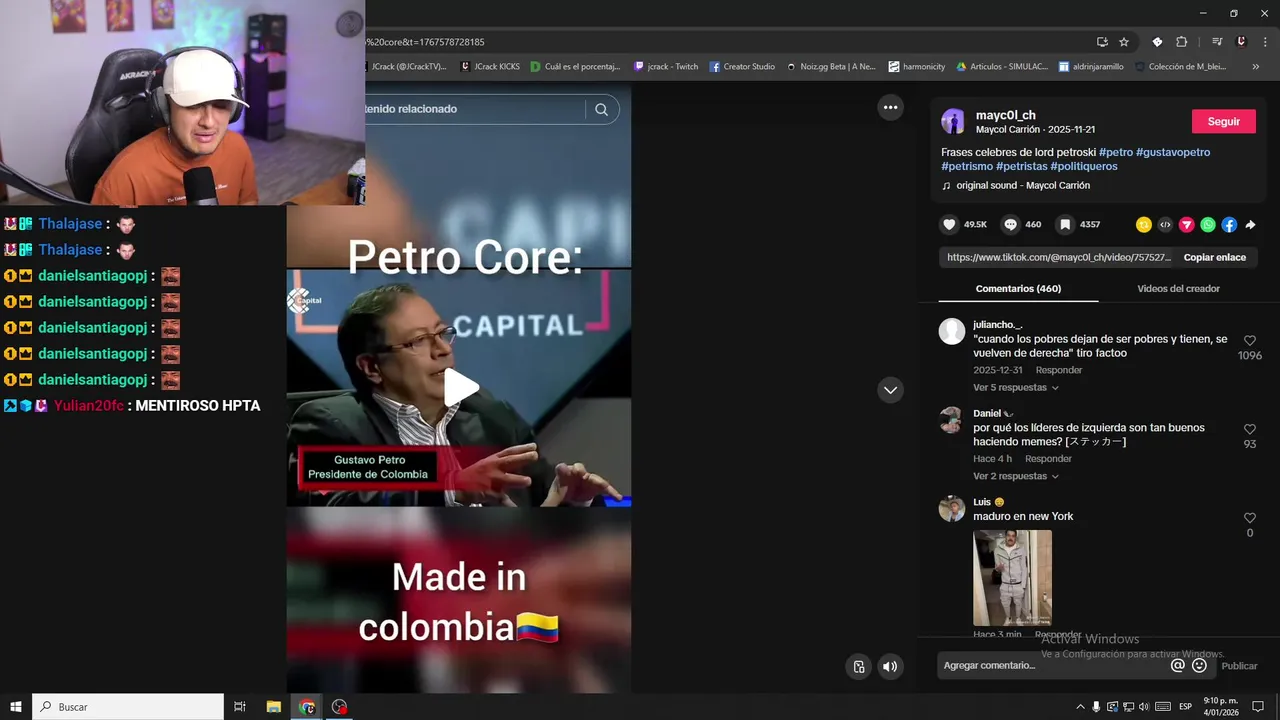Open Task View on the taskbar
The height and width of the screenshot is (720, 1280).
pos(240,707)
